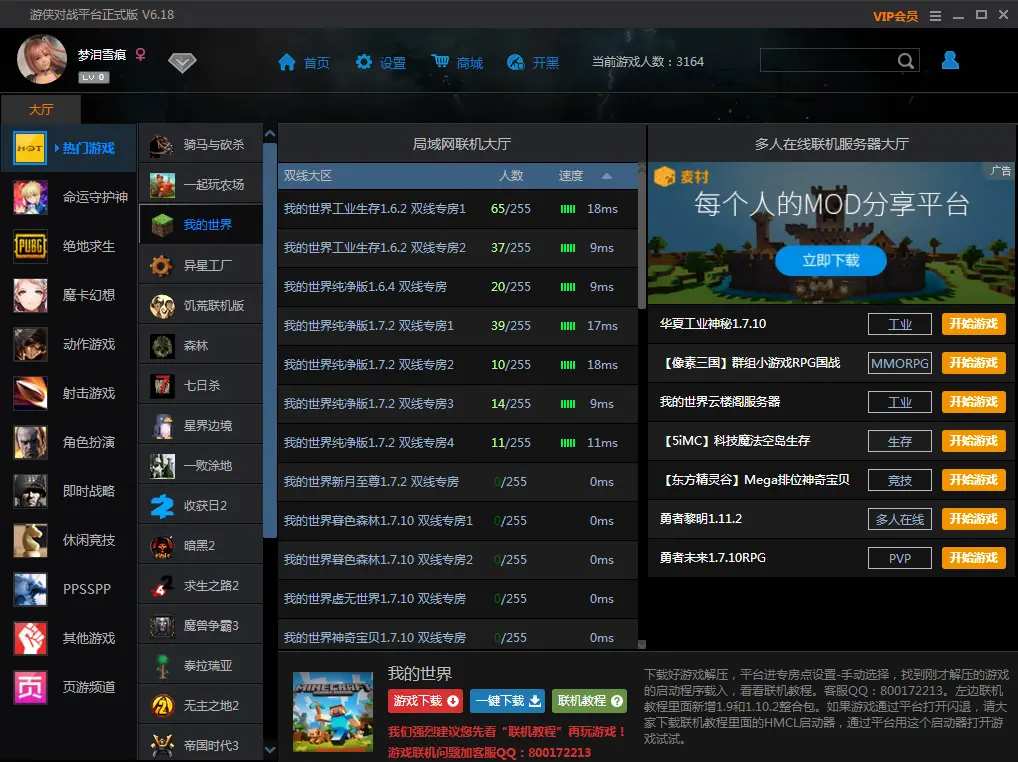1018x762 pixels.
Task: Select 一起玩农场 game icon
Action: point(162,185)
